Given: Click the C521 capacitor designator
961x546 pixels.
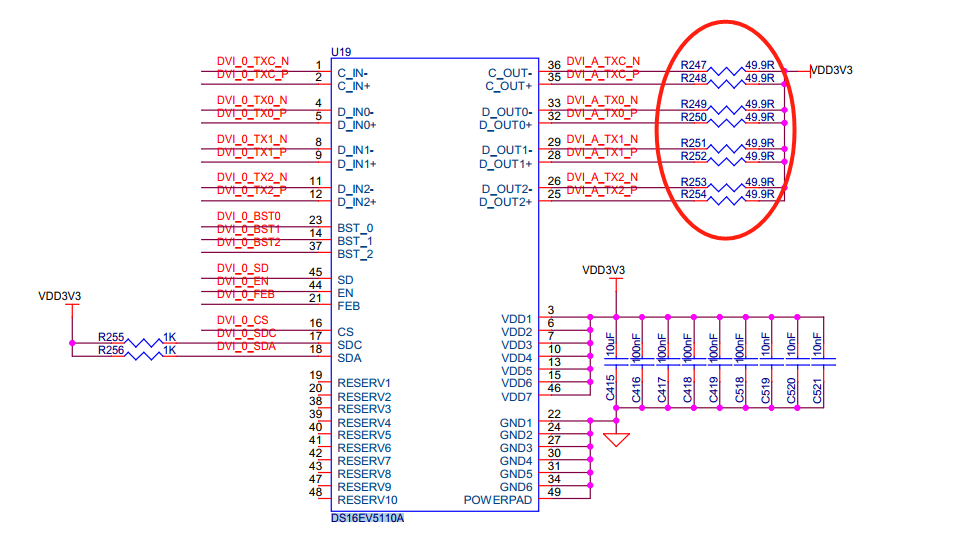Looking at the screenshot, I should coord(817,389).
